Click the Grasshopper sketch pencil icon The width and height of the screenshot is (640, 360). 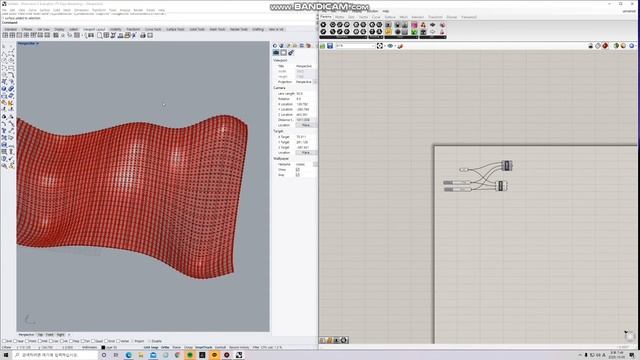(x=400, y=46)
